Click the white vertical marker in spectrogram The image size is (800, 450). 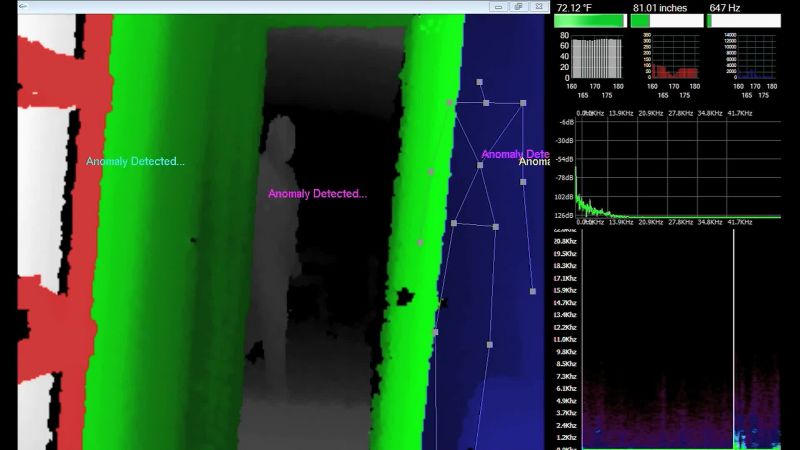tap(734, 339)
